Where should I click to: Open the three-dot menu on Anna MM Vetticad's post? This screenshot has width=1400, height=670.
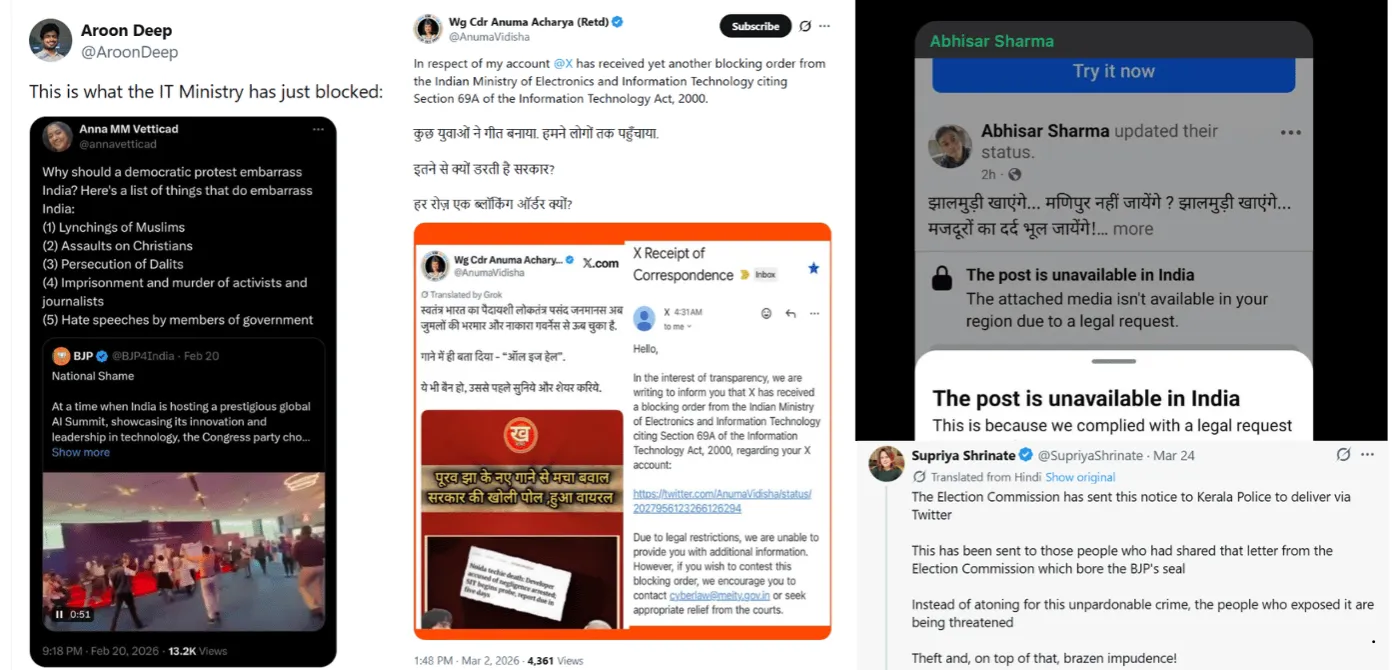pos(318,129)
